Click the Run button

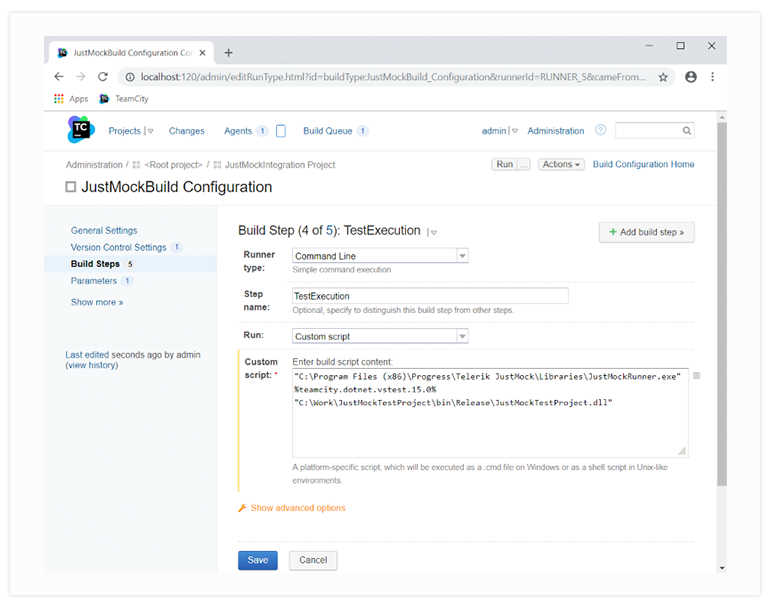coord(504,165)
